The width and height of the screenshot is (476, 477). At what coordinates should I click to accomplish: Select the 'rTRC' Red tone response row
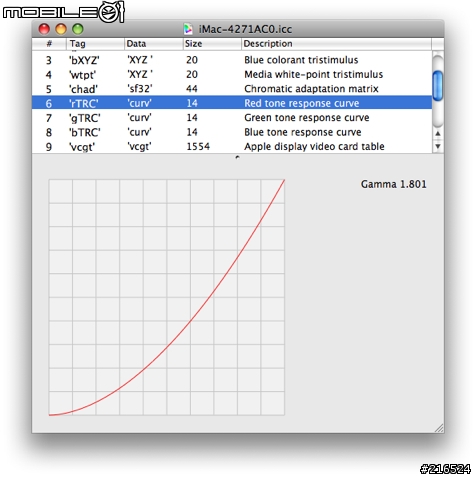point(232,103)
